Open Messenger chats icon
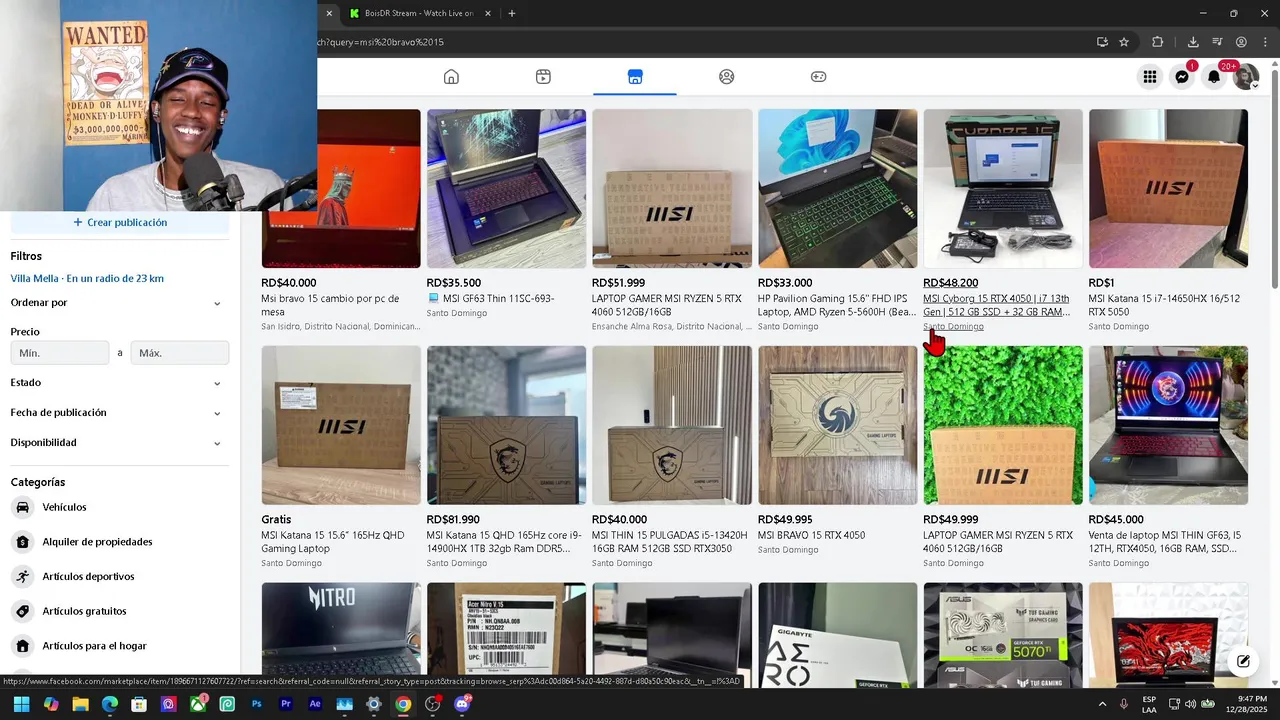 (1182, 77)
